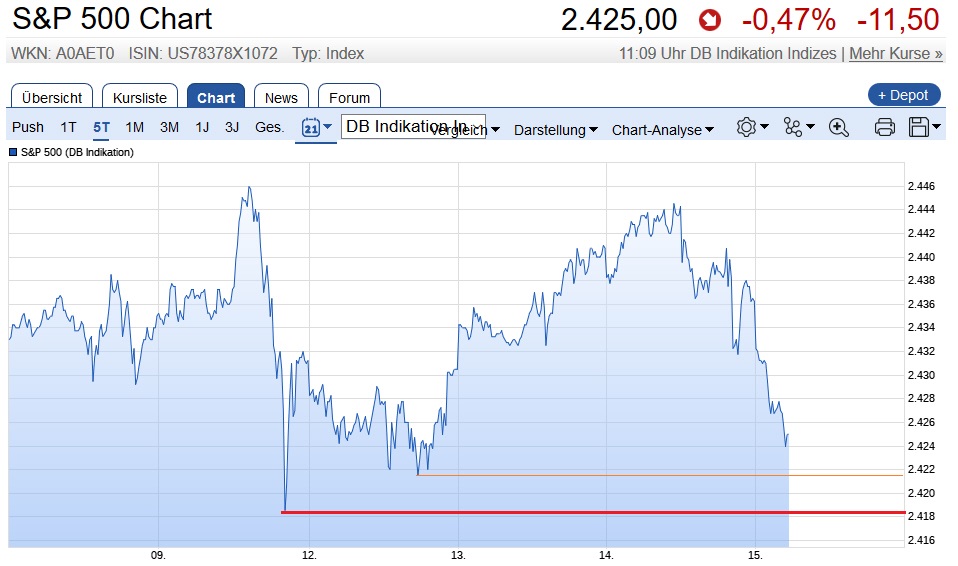This screenshot has height=566, width=958.
Task: Click the 2.446 price axis label
Action: (x=921, y=186)
